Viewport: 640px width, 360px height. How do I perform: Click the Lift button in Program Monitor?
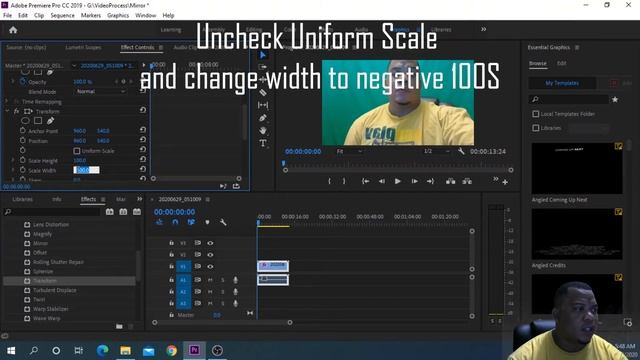(451, 181)
